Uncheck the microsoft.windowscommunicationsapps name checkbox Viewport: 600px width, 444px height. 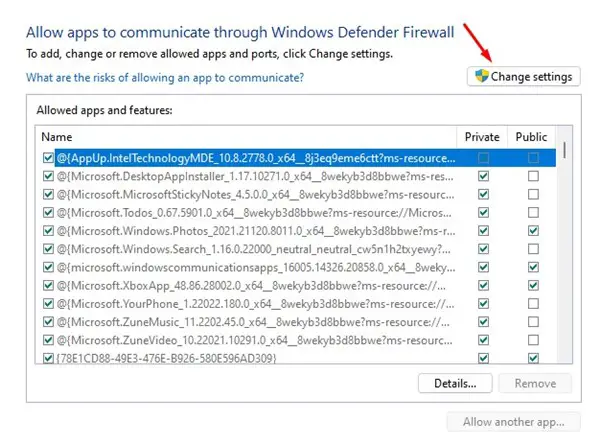(x=48, y=267)
